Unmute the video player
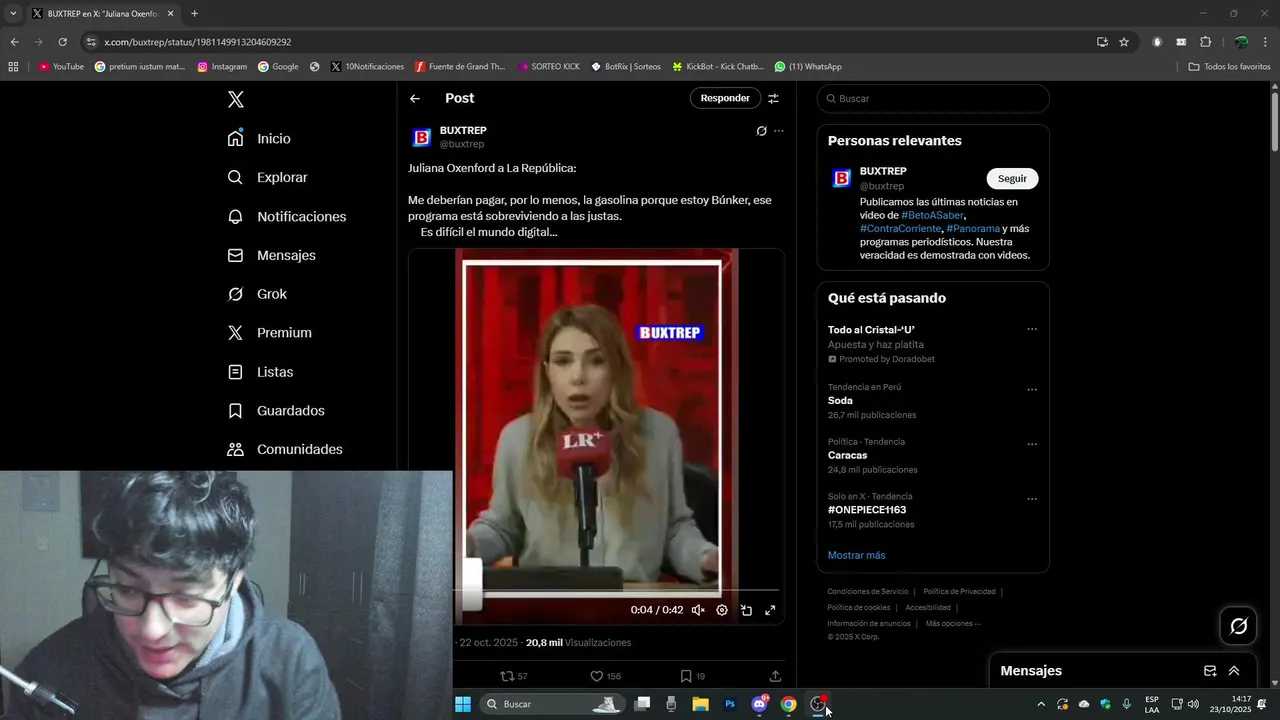The height and width of the screenshot is (720, 1280). tap(698, 610)
